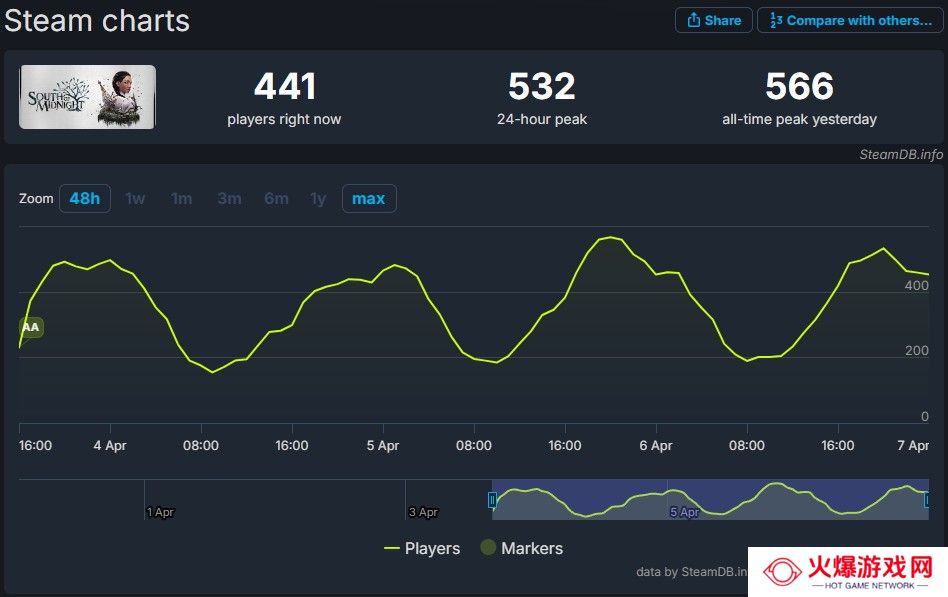The width and height of the screenshot is (948, 597).
Task: Select the 1w zoom range
Action: [x=135, y=198]
